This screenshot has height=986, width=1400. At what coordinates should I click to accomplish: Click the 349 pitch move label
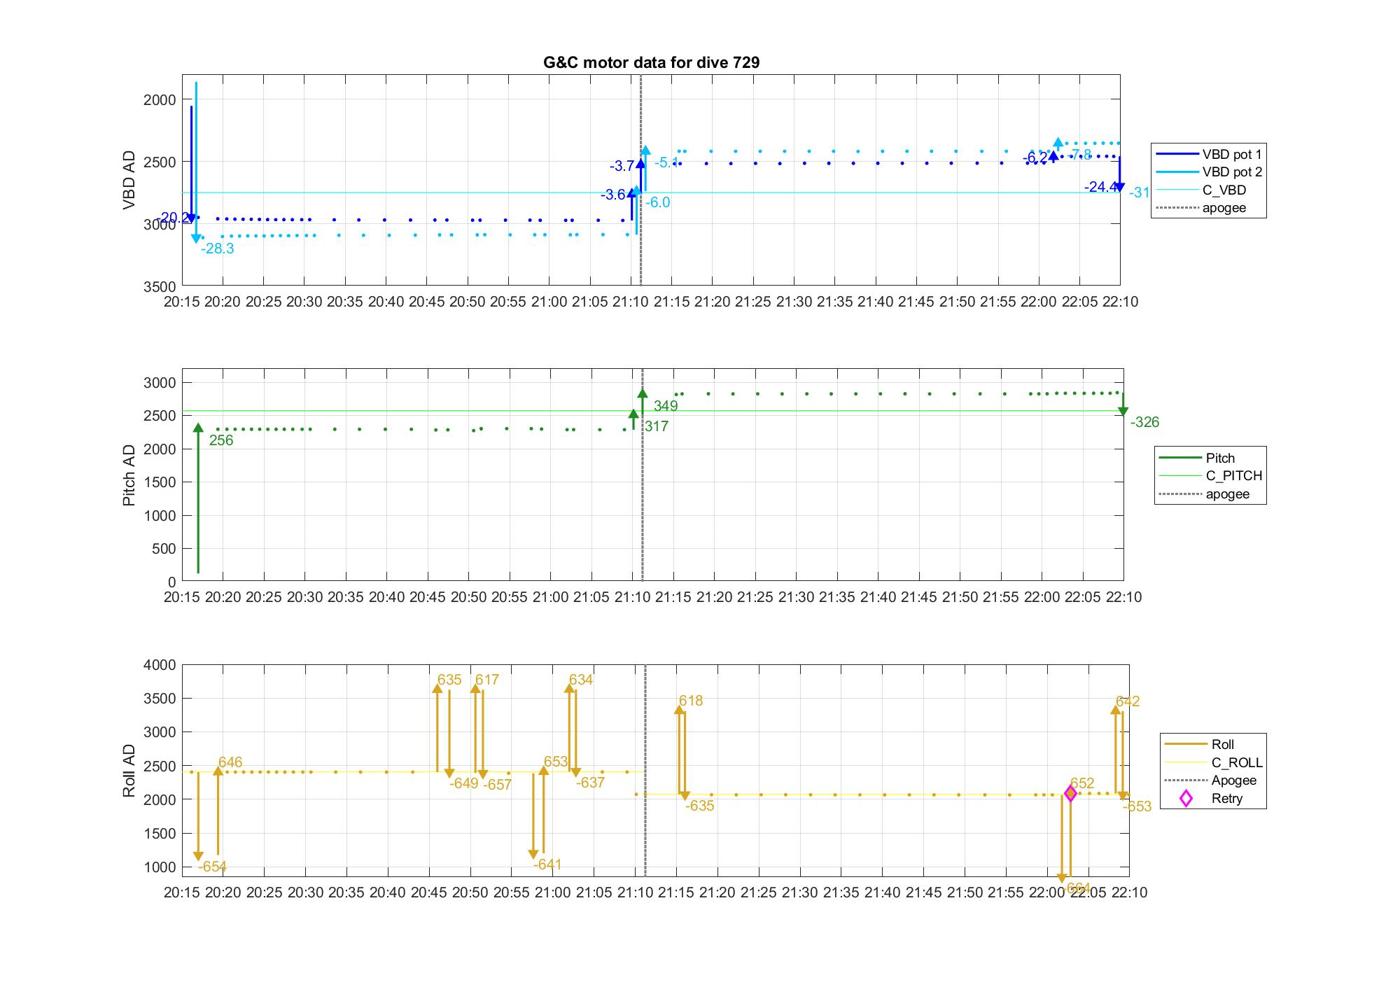[665, 406]
